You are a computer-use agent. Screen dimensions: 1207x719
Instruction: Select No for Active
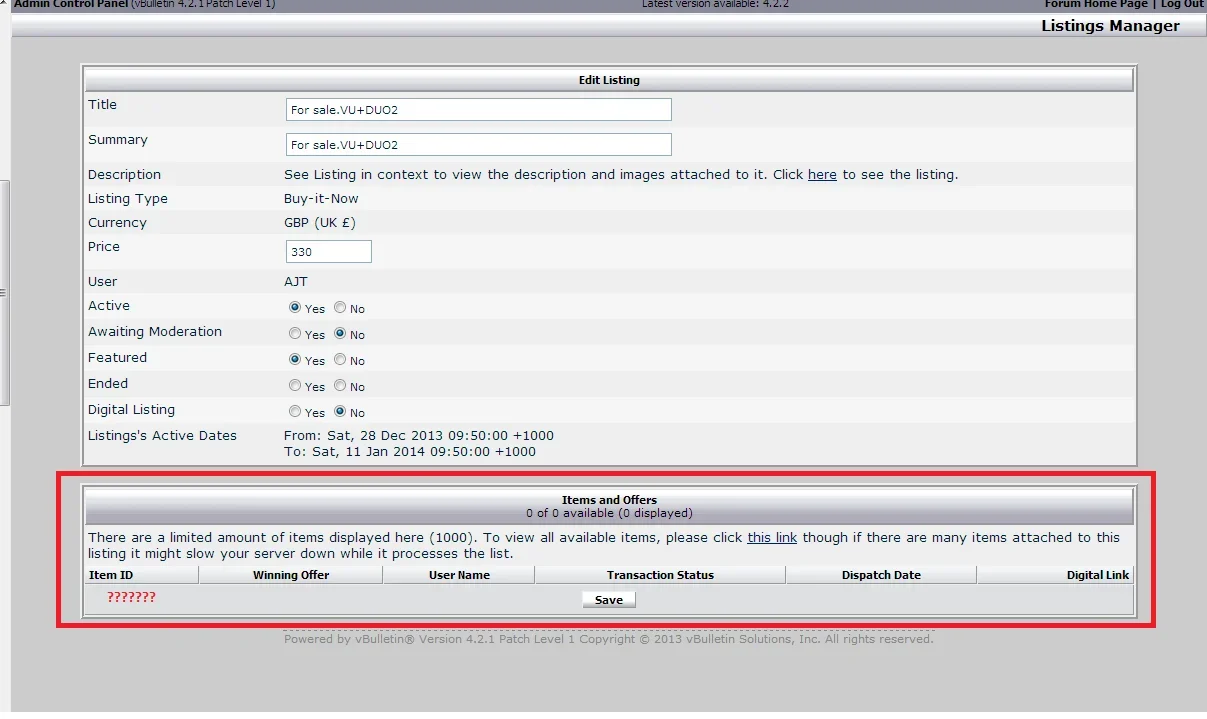pos(340,308)
